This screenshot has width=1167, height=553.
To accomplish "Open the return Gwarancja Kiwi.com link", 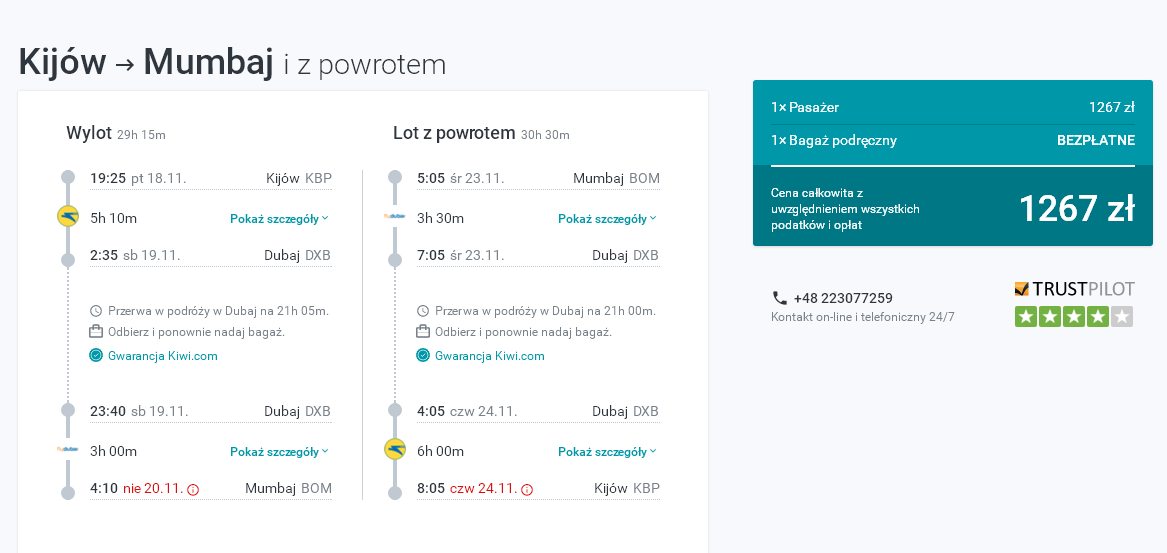I will point(490,356).
